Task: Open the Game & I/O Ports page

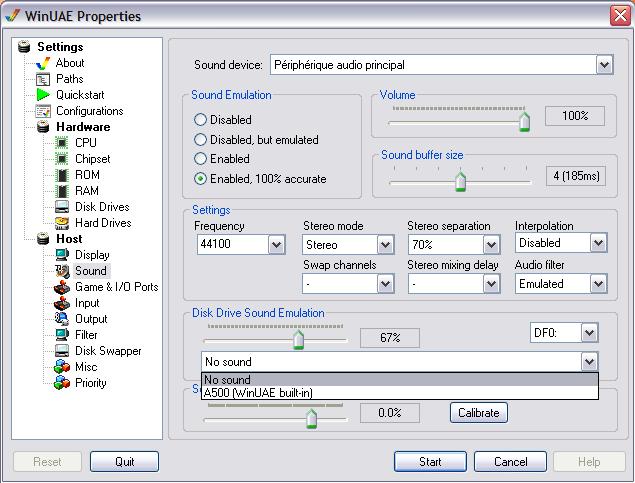Action: coord(117,287)
